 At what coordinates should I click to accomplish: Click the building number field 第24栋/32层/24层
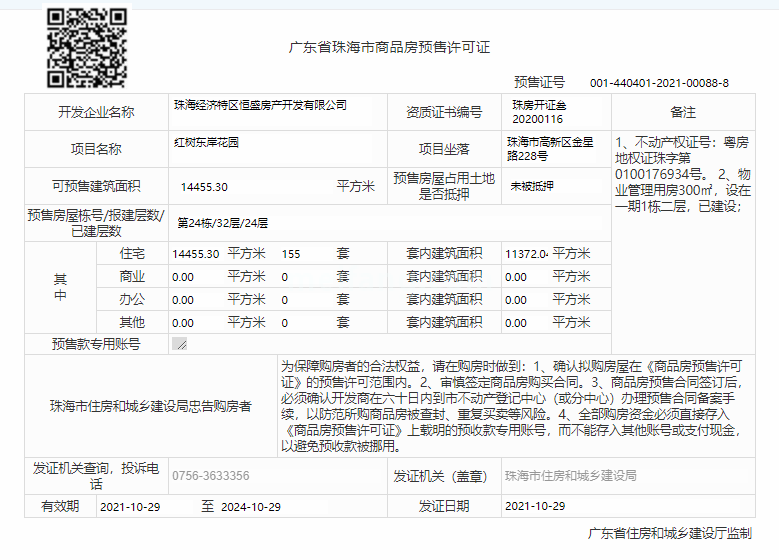tap(223, 222)
